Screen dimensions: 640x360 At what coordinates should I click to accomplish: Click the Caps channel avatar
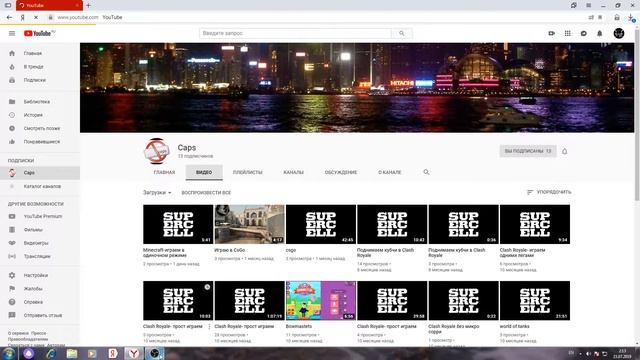click(157, 151)
